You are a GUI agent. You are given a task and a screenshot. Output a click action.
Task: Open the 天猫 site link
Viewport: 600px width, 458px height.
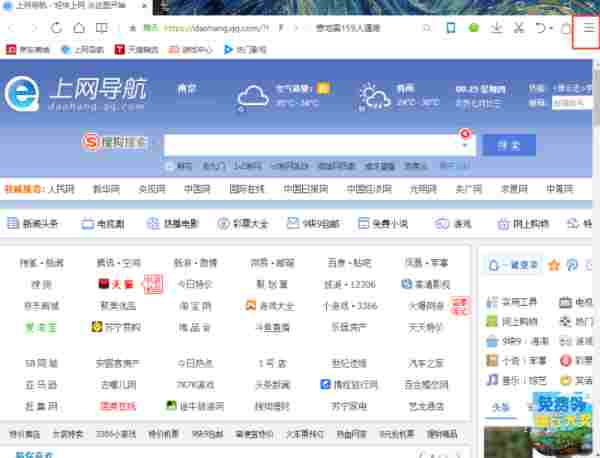(116, 284)
